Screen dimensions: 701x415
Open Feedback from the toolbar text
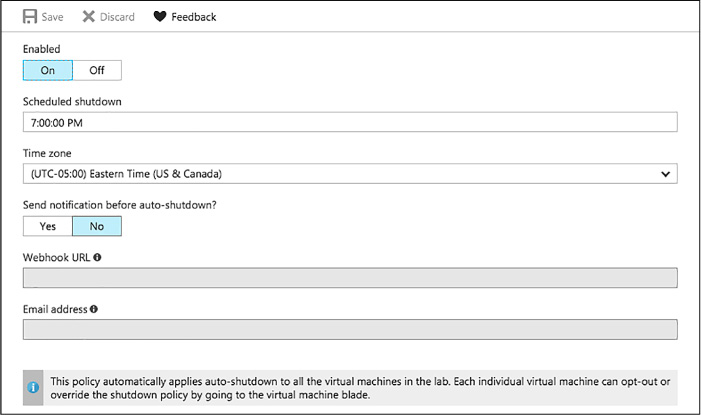(194, 17)
